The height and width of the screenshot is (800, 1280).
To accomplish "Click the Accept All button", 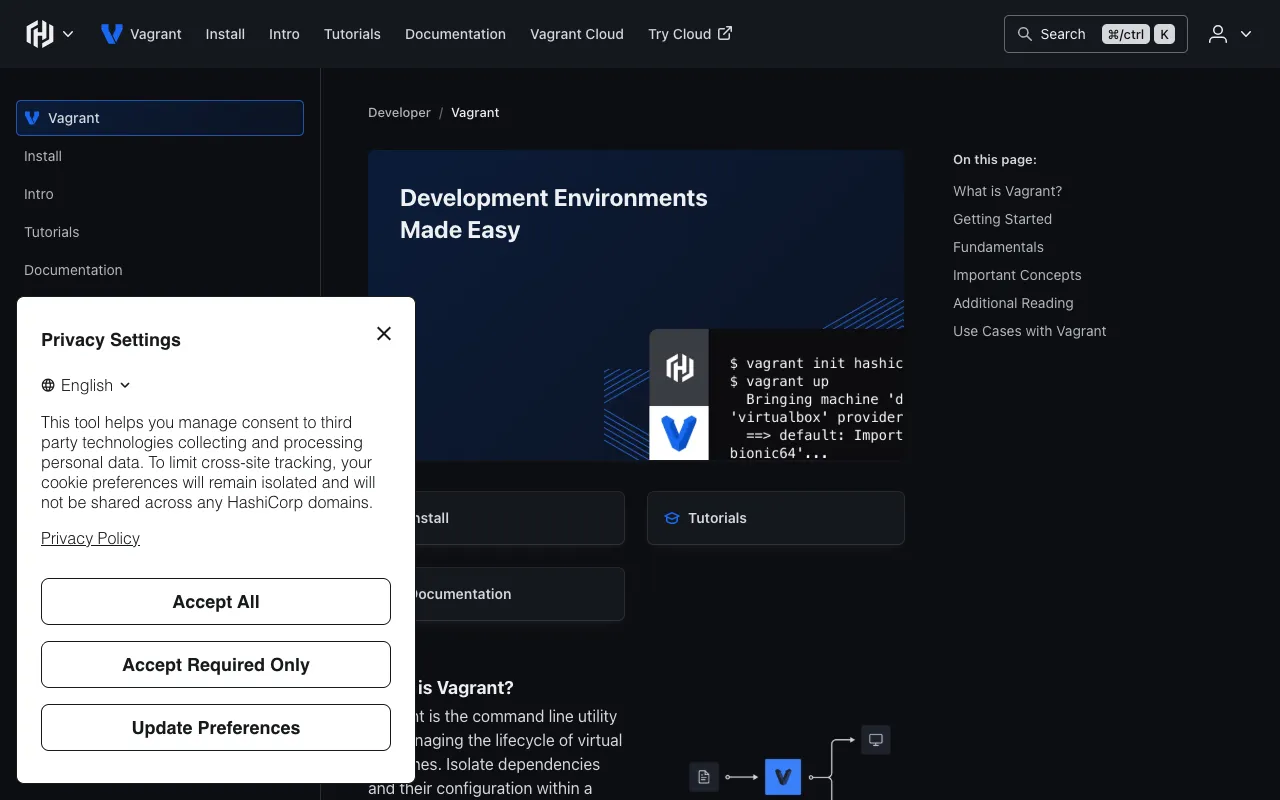I will click(x=215, y=601).
